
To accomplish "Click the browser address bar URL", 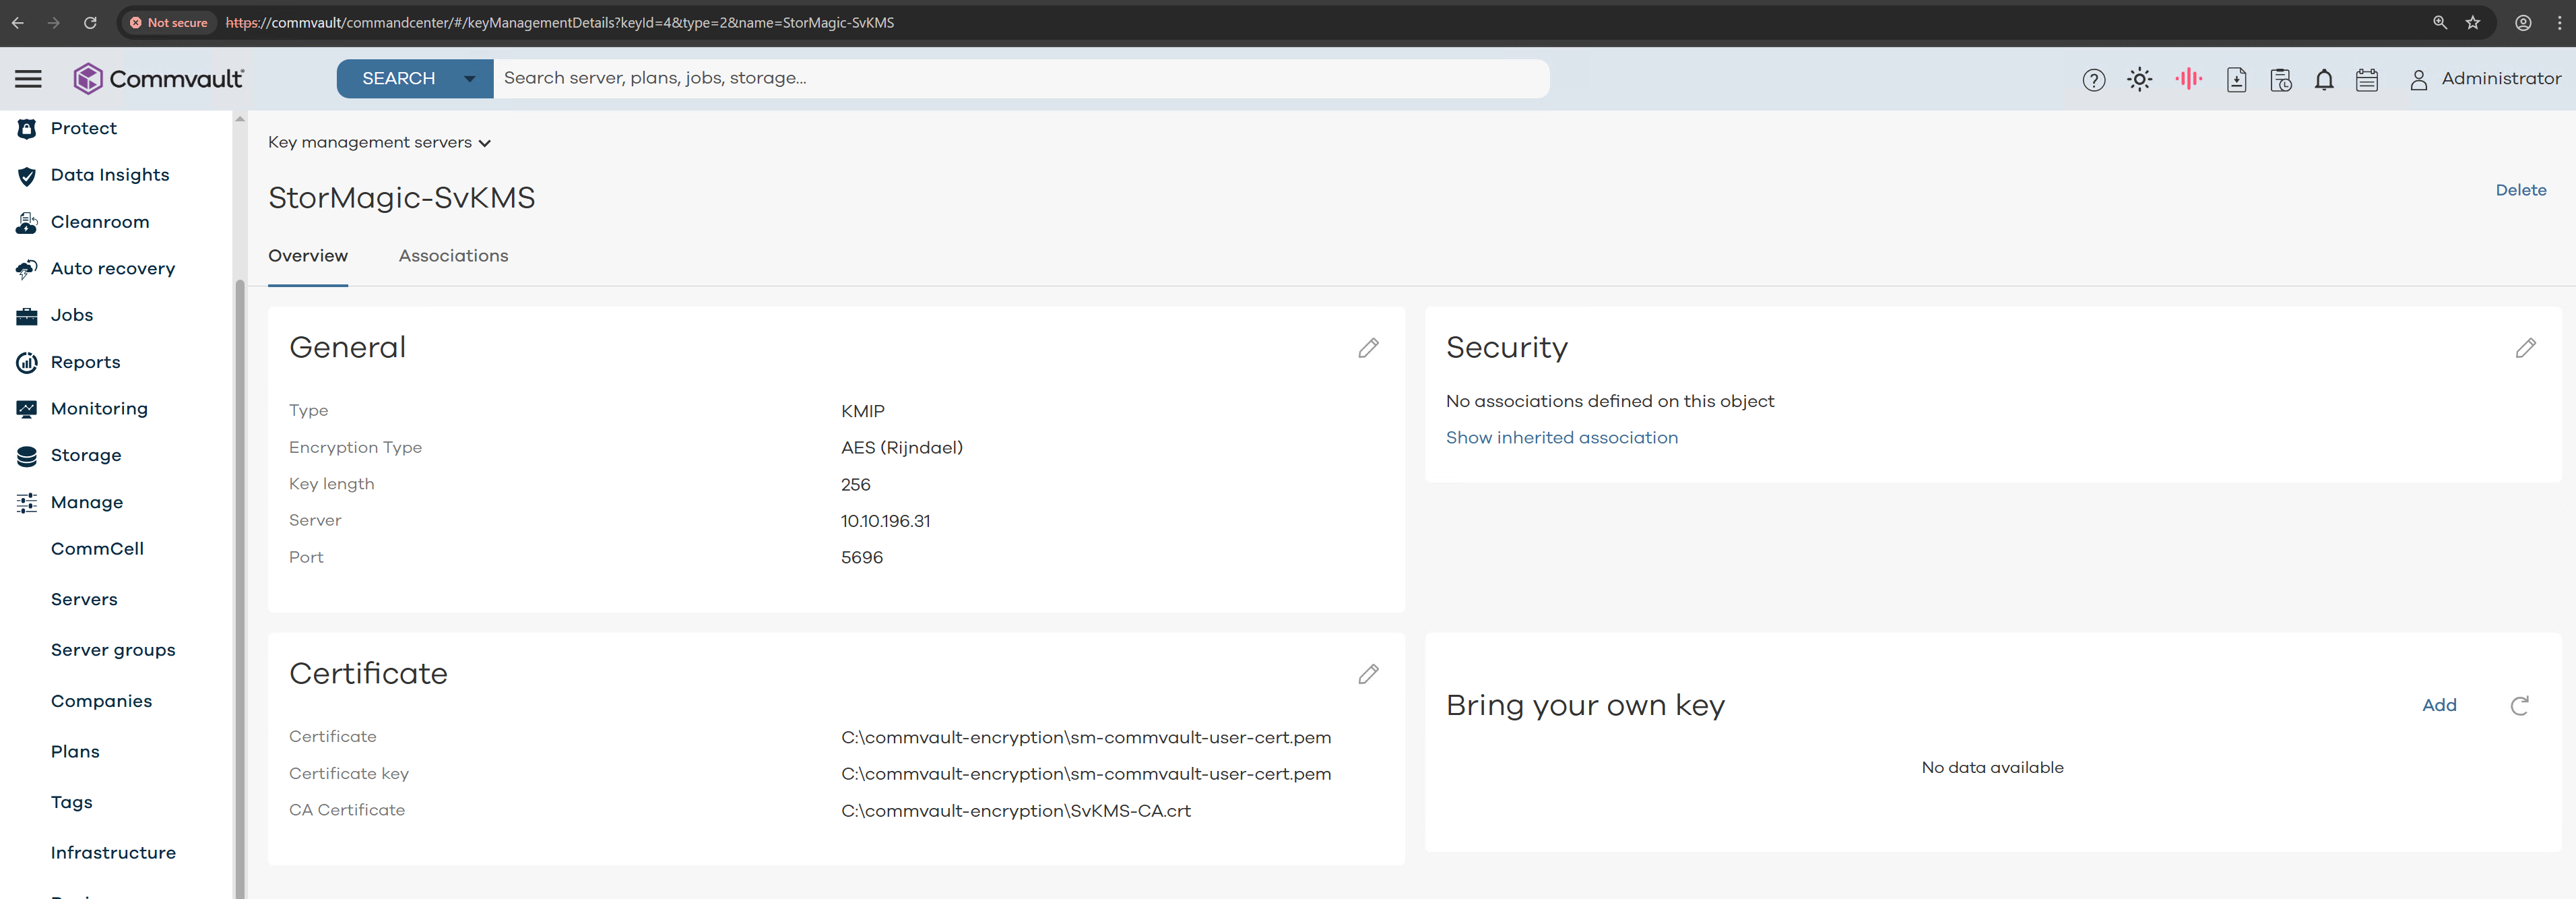I will [560, 22].
